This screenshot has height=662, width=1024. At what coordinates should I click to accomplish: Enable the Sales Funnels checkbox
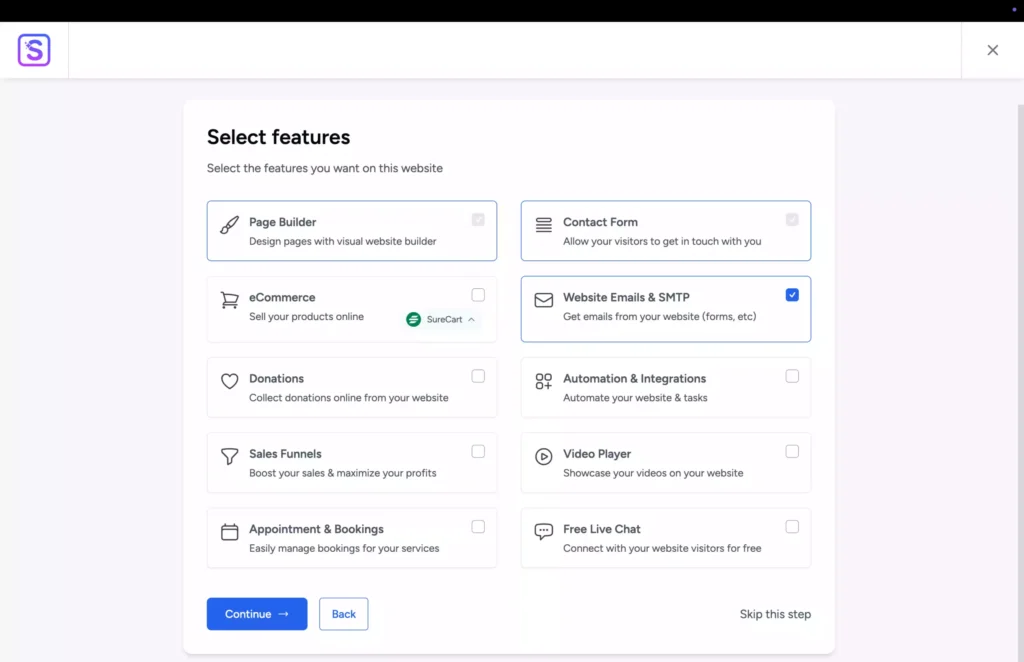pos(478,451)
